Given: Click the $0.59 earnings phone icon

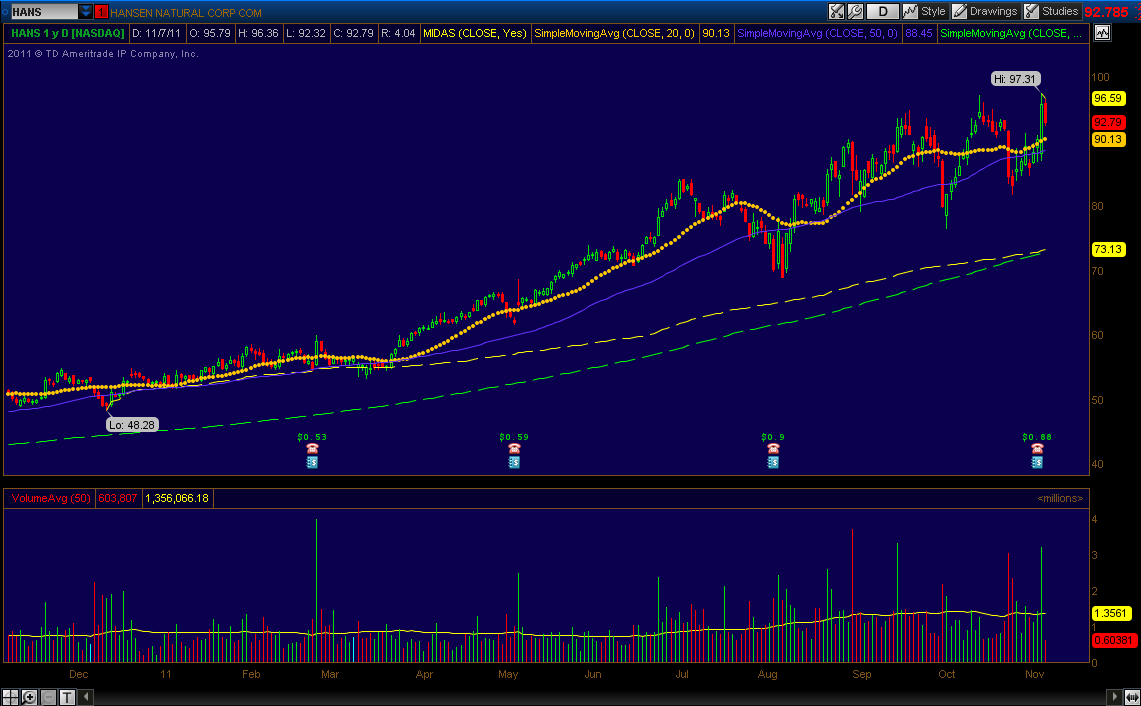Looking at the screenshot, I should click(x=514, y=448).
